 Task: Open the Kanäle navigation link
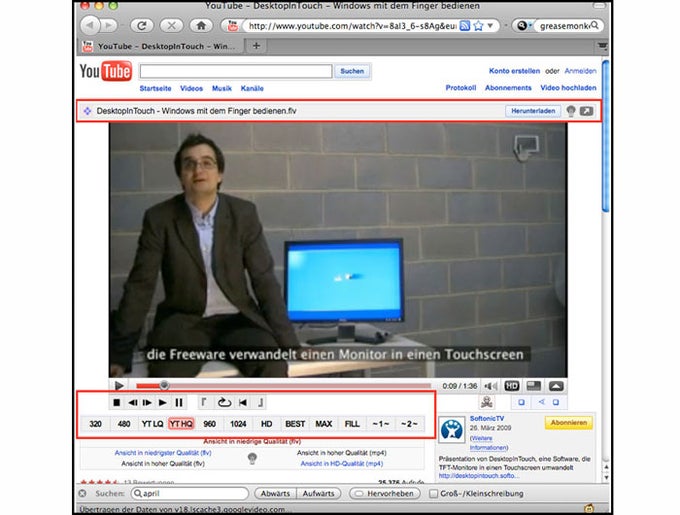click(x=252, y=88)
